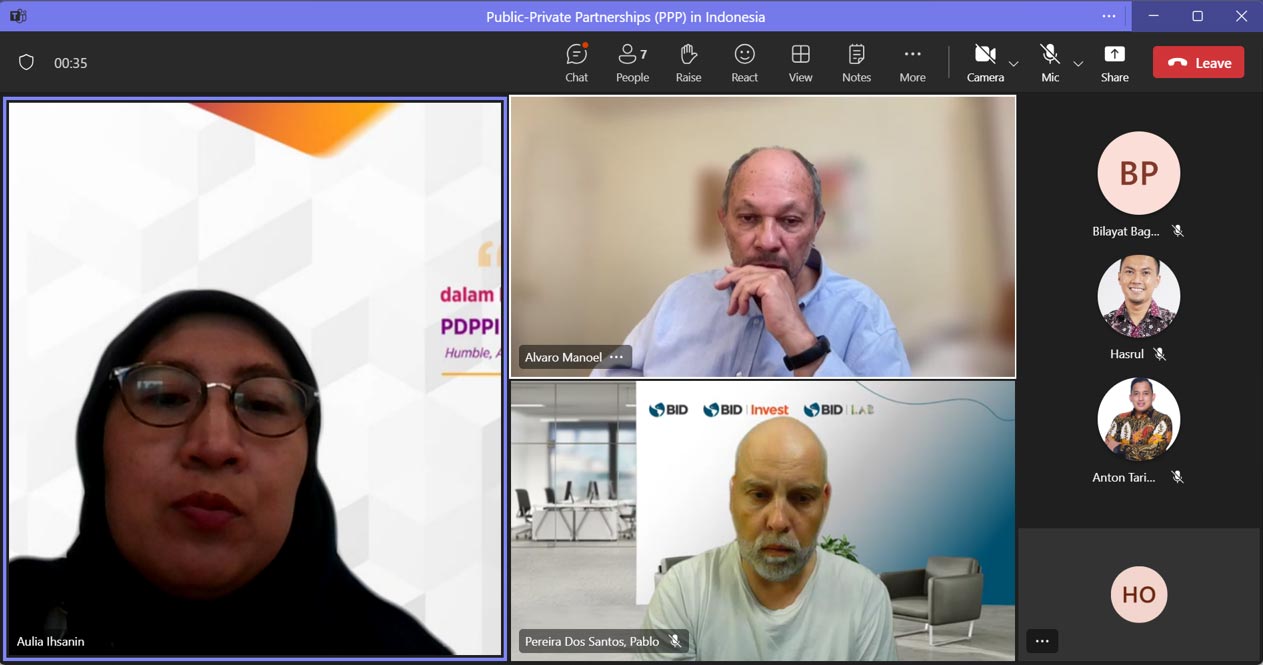Turn on the Camera
This screenshot has height=665, width=1263.
(985, 62)
